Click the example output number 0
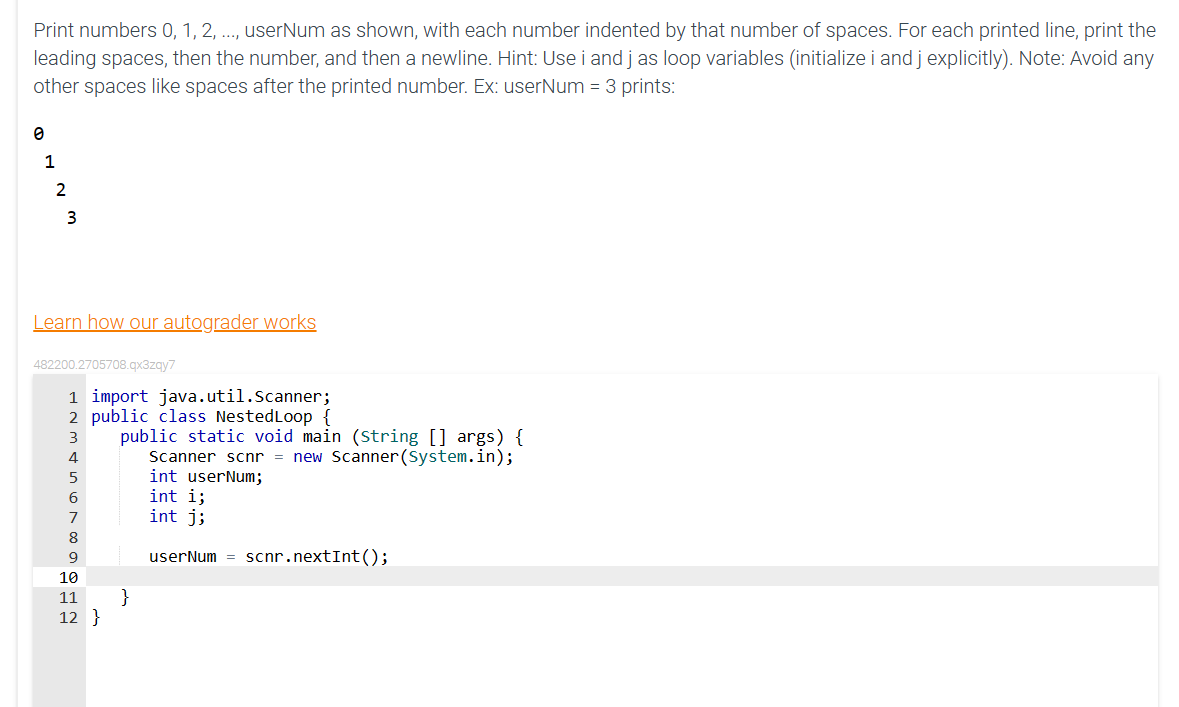1179x707 pixels. coord(39,134)
